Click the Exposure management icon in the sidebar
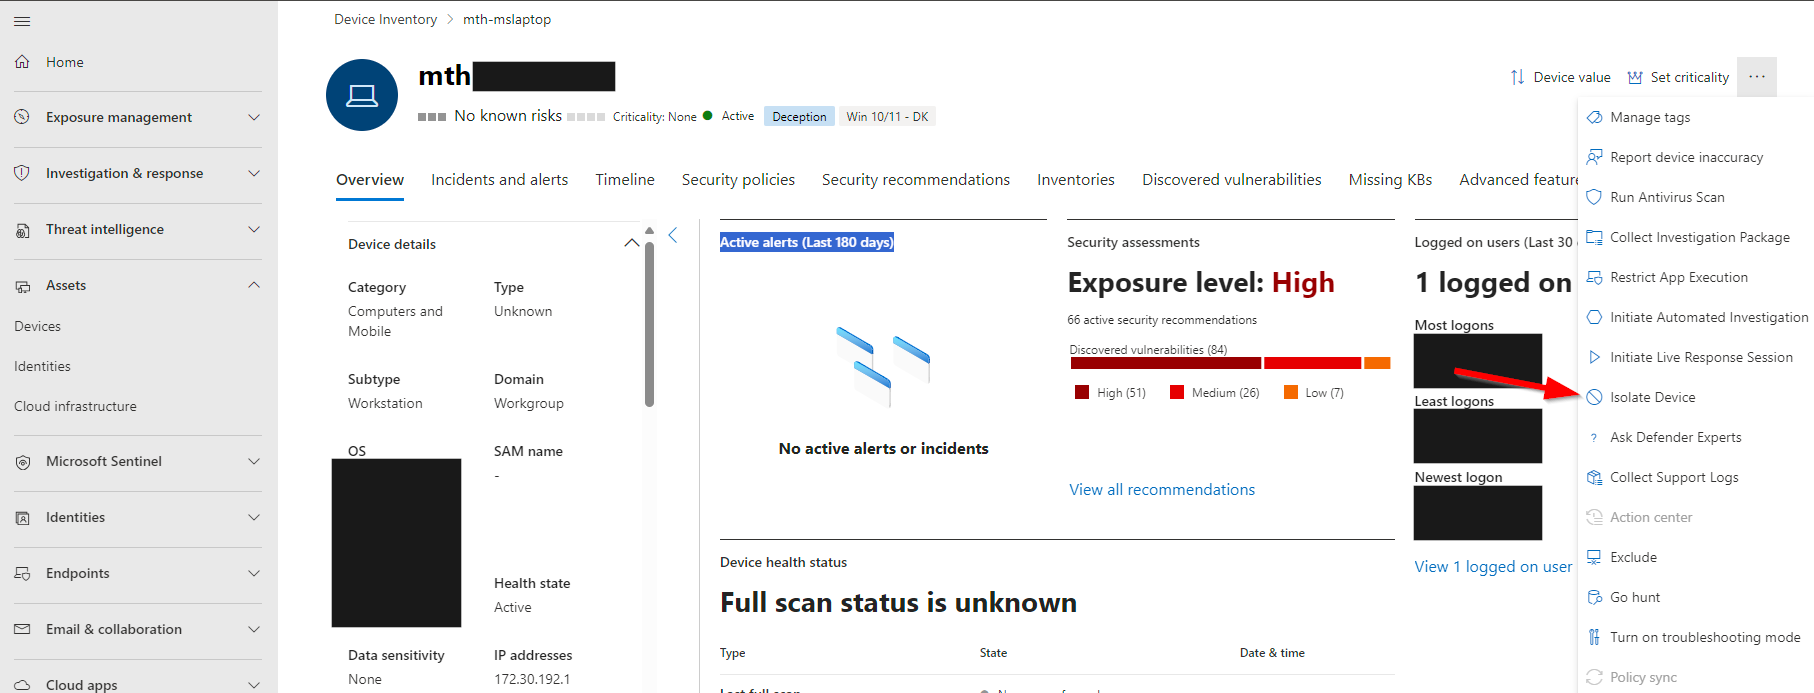 coord(22,117)
